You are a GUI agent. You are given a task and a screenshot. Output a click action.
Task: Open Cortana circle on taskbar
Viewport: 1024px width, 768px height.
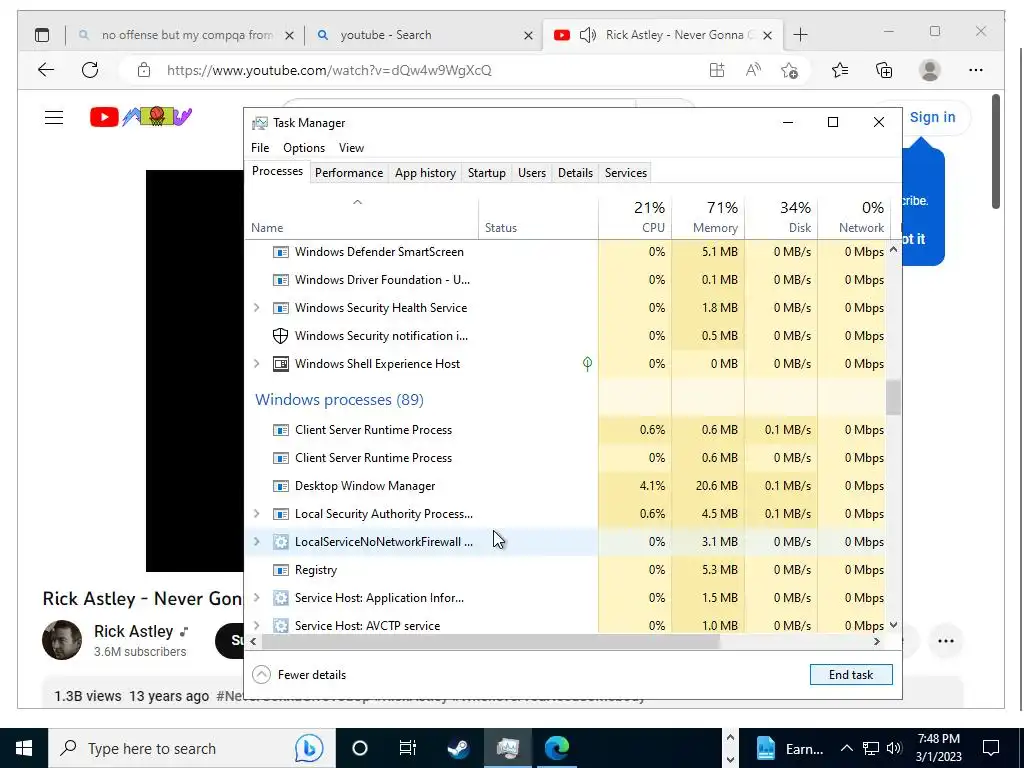360,748
